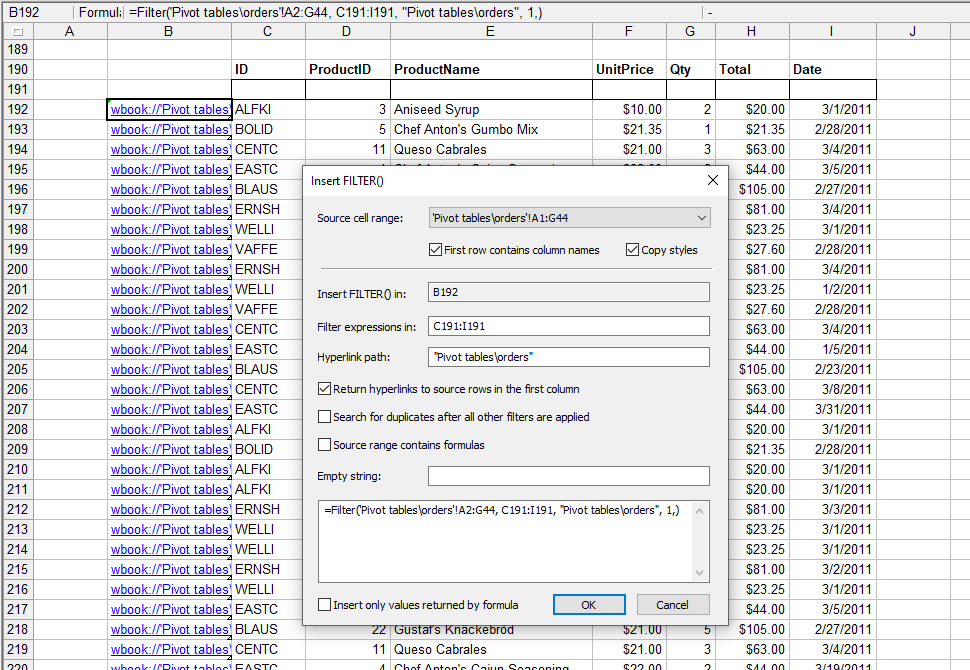Viewport: 970px width, 670px height.
Task: Select column E header
Action: 490,32
